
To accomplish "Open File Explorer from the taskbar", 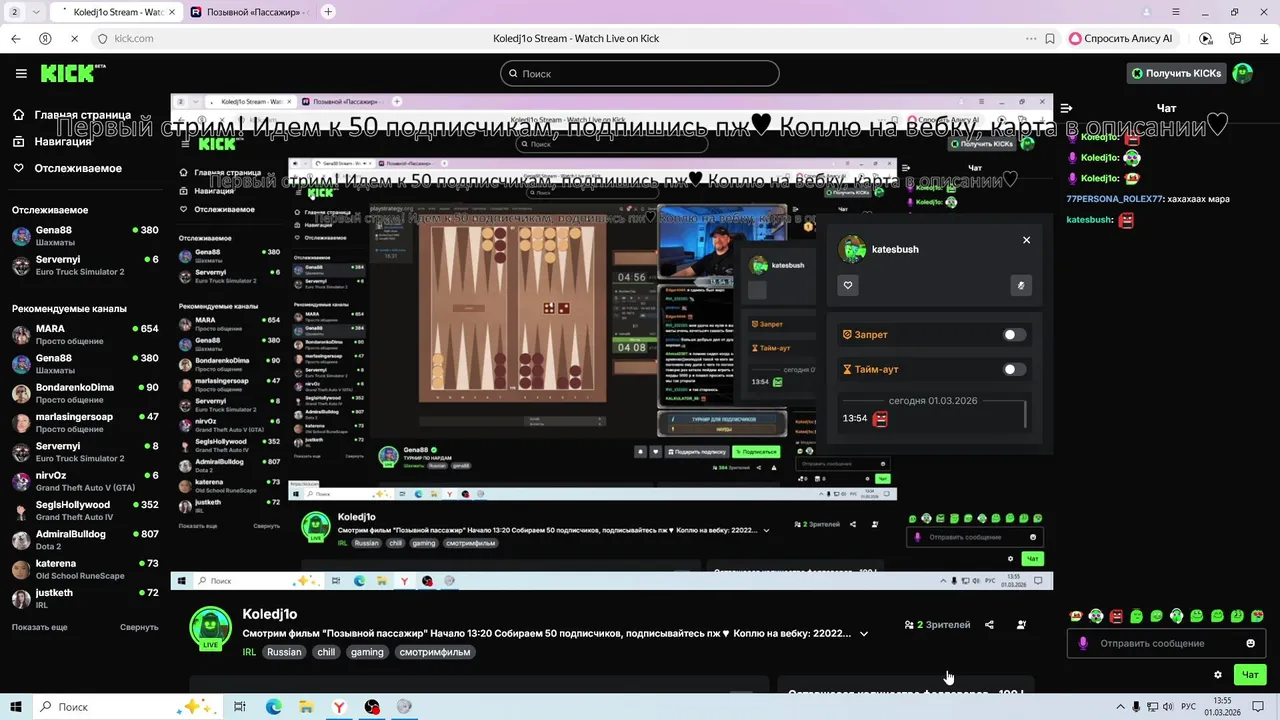I will [307, 707].
